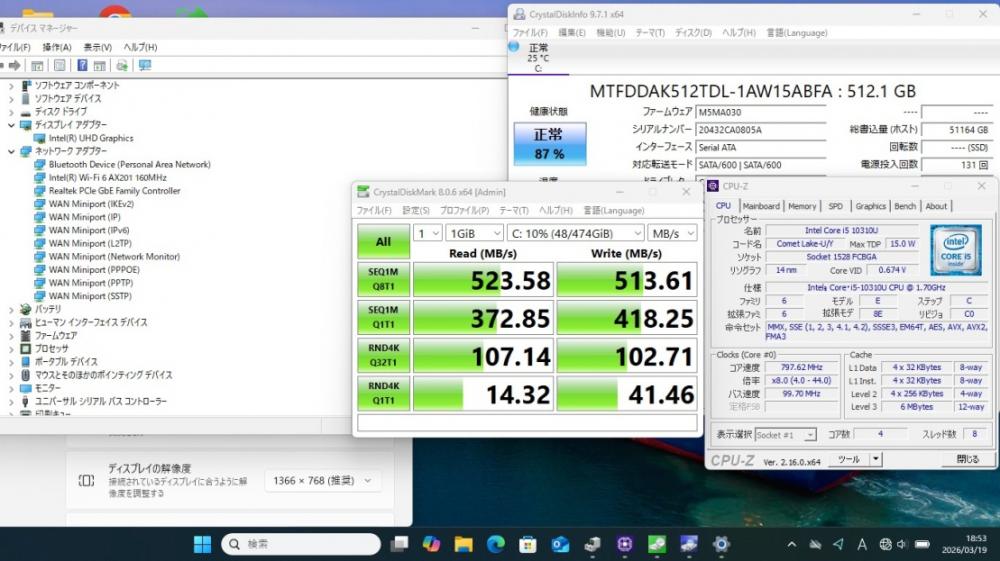
Task: Open the MB/s unit dropdown in CrystalDiskMark
Action: (x=672, y=233)
